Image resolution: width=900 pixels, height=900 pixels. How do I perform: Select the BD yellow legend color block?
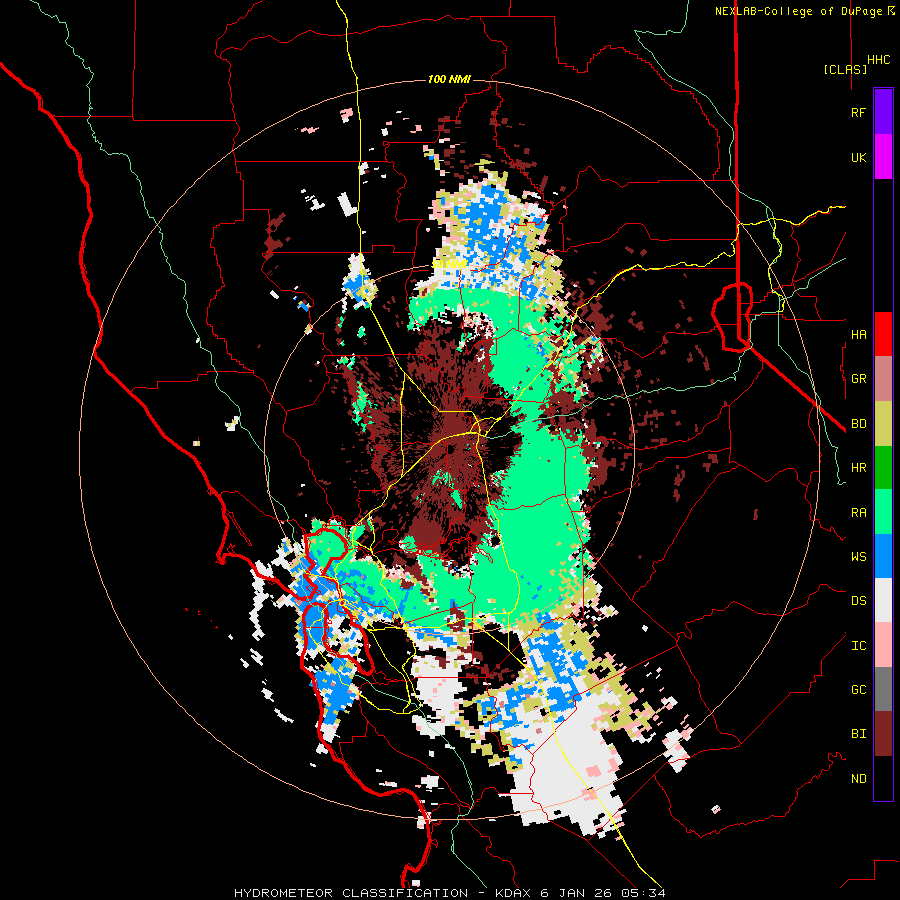(883, 424)
